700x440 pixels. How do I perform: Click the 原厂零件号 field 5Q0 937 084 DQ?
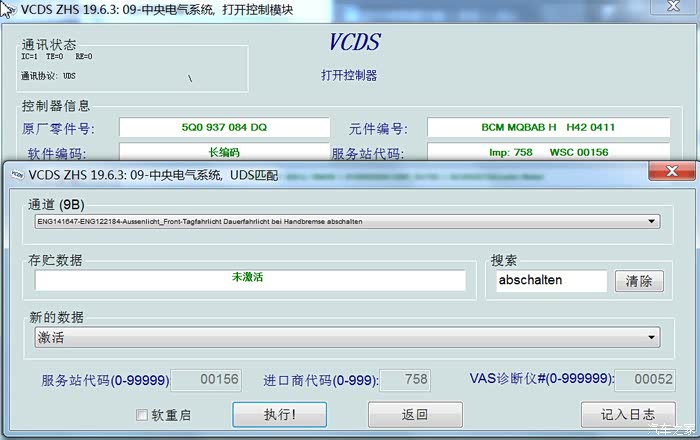[x=224, y=128]
